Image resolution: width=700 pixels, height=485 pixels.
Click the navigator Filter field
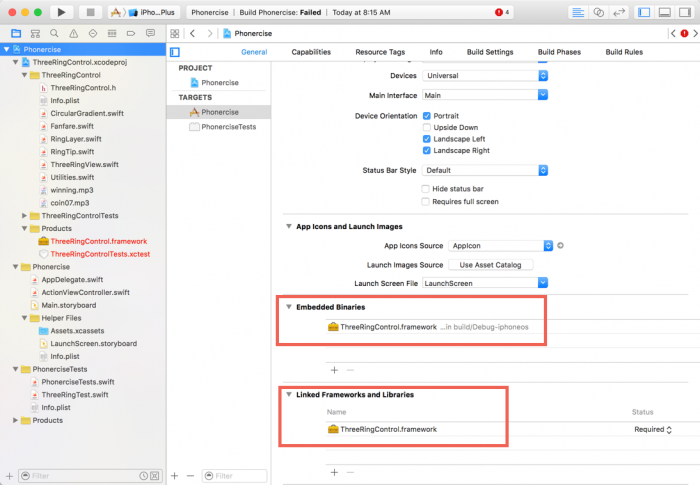point(91,476)
